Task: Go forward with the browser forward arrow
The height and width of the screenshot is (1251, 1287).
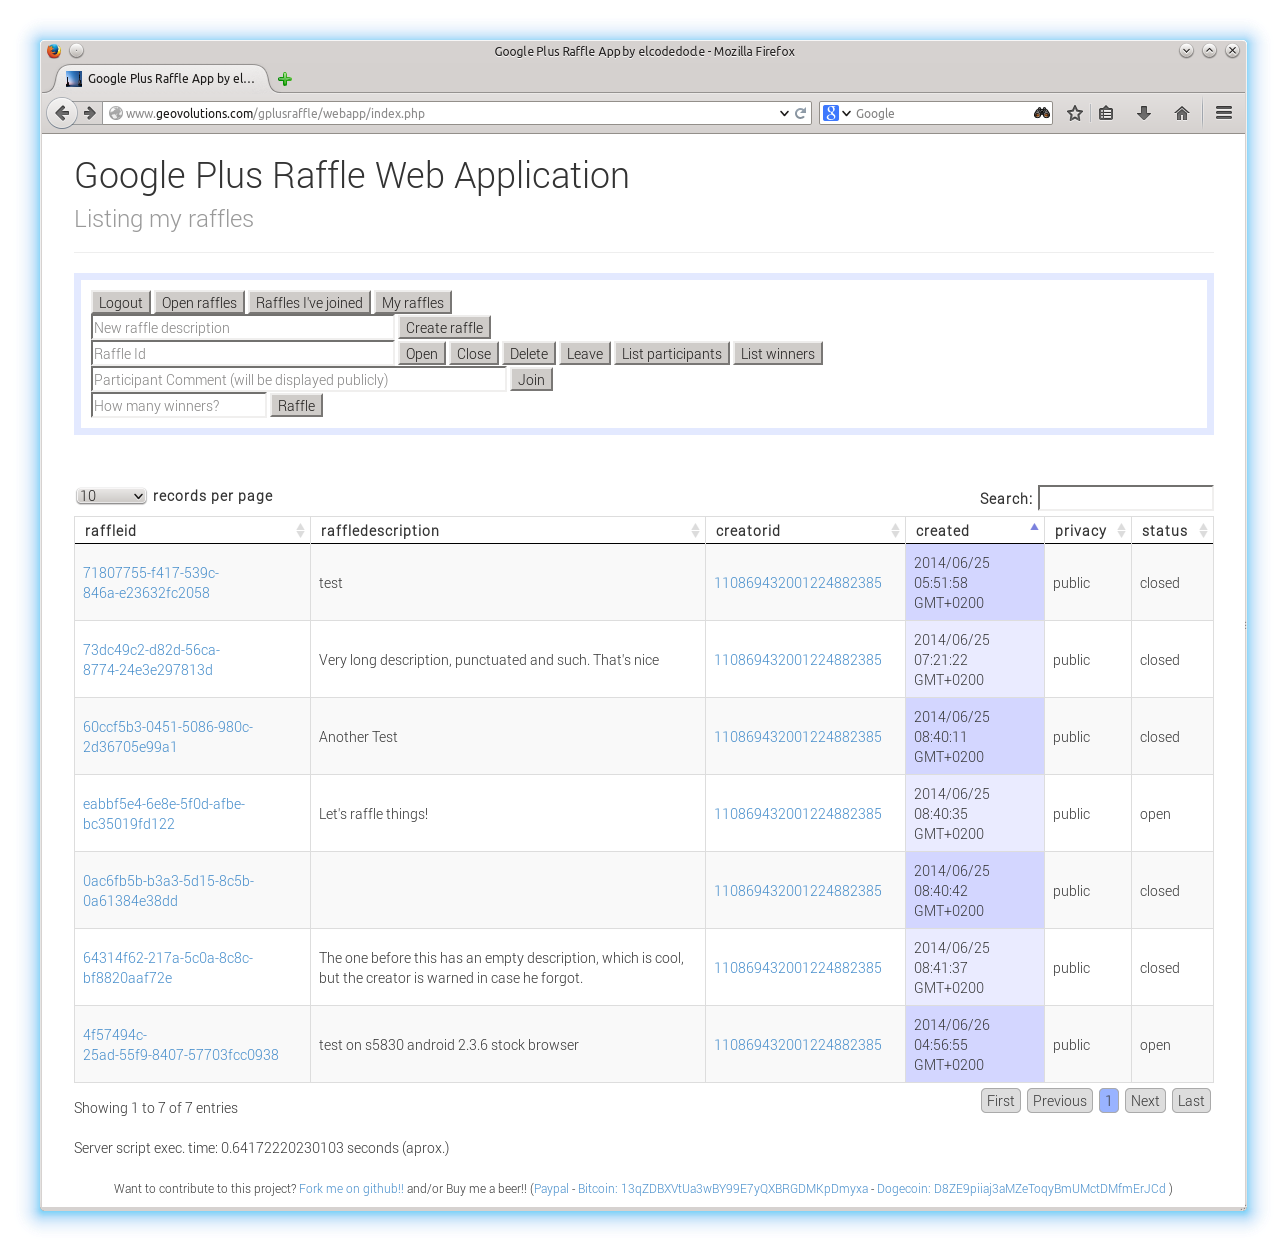Action: click(x=90, y=113)
